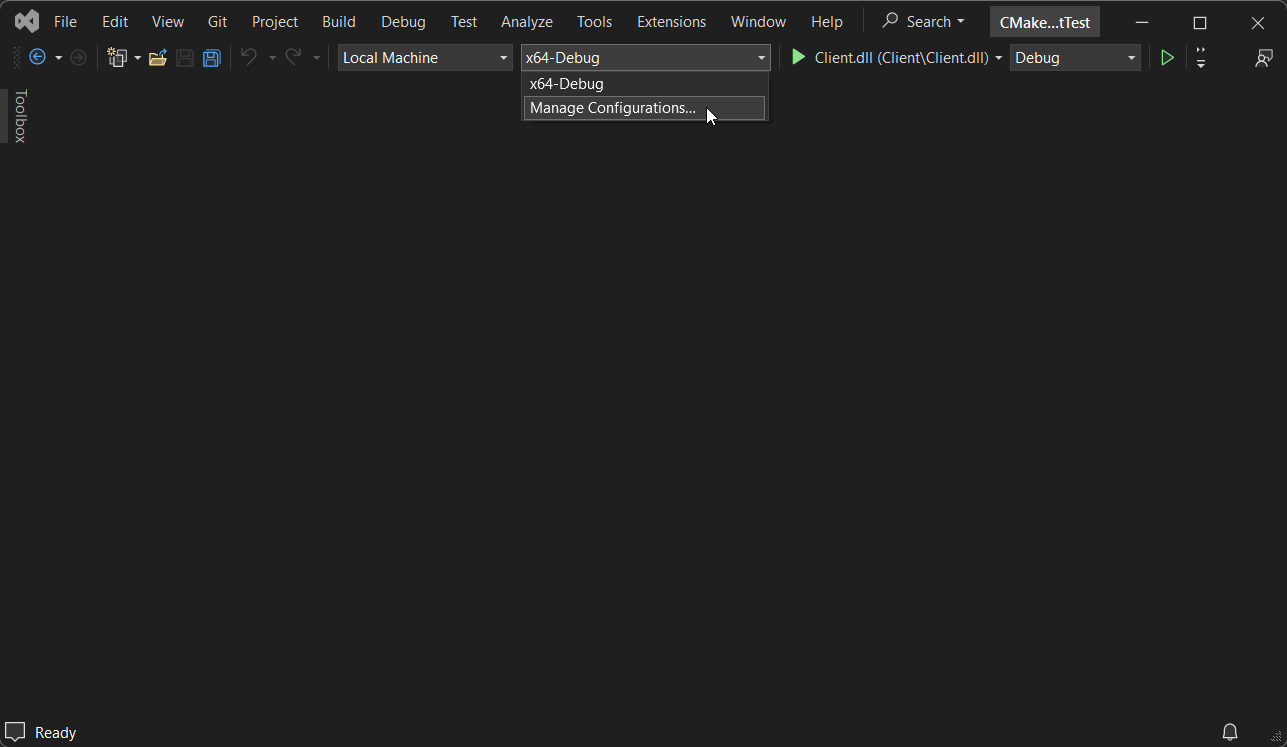
Task: Click the Open File folder icon
Action: pyautogui.click(x=158, y=58)
